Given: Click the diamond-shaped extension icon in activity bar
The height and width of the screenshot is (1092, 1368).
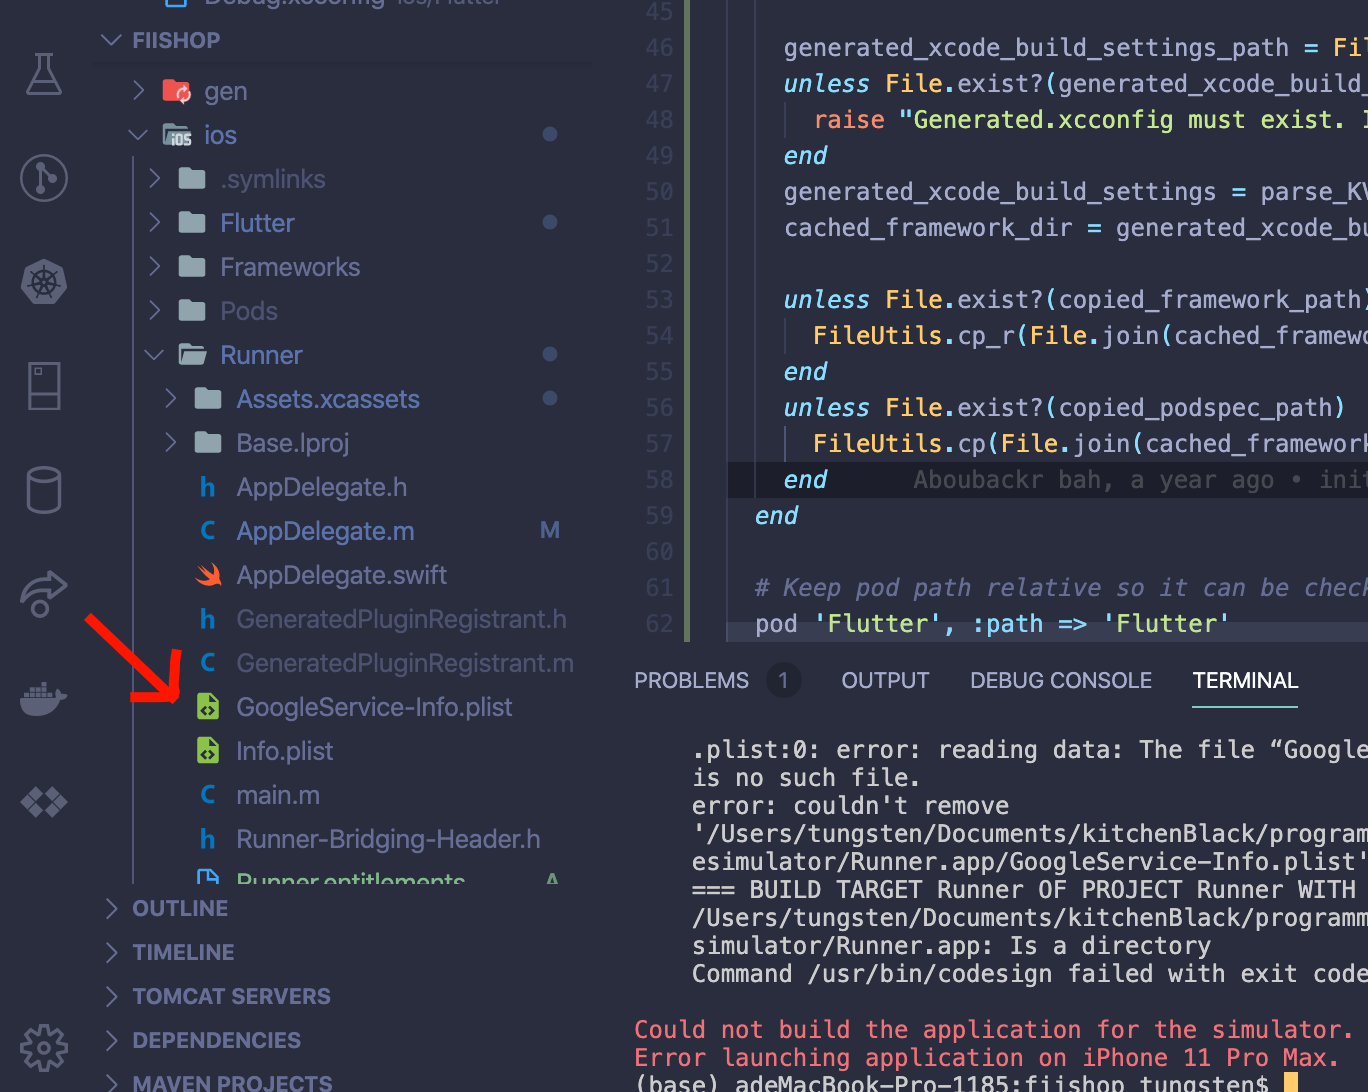Looking at the screenshot, I should (43, 802).
